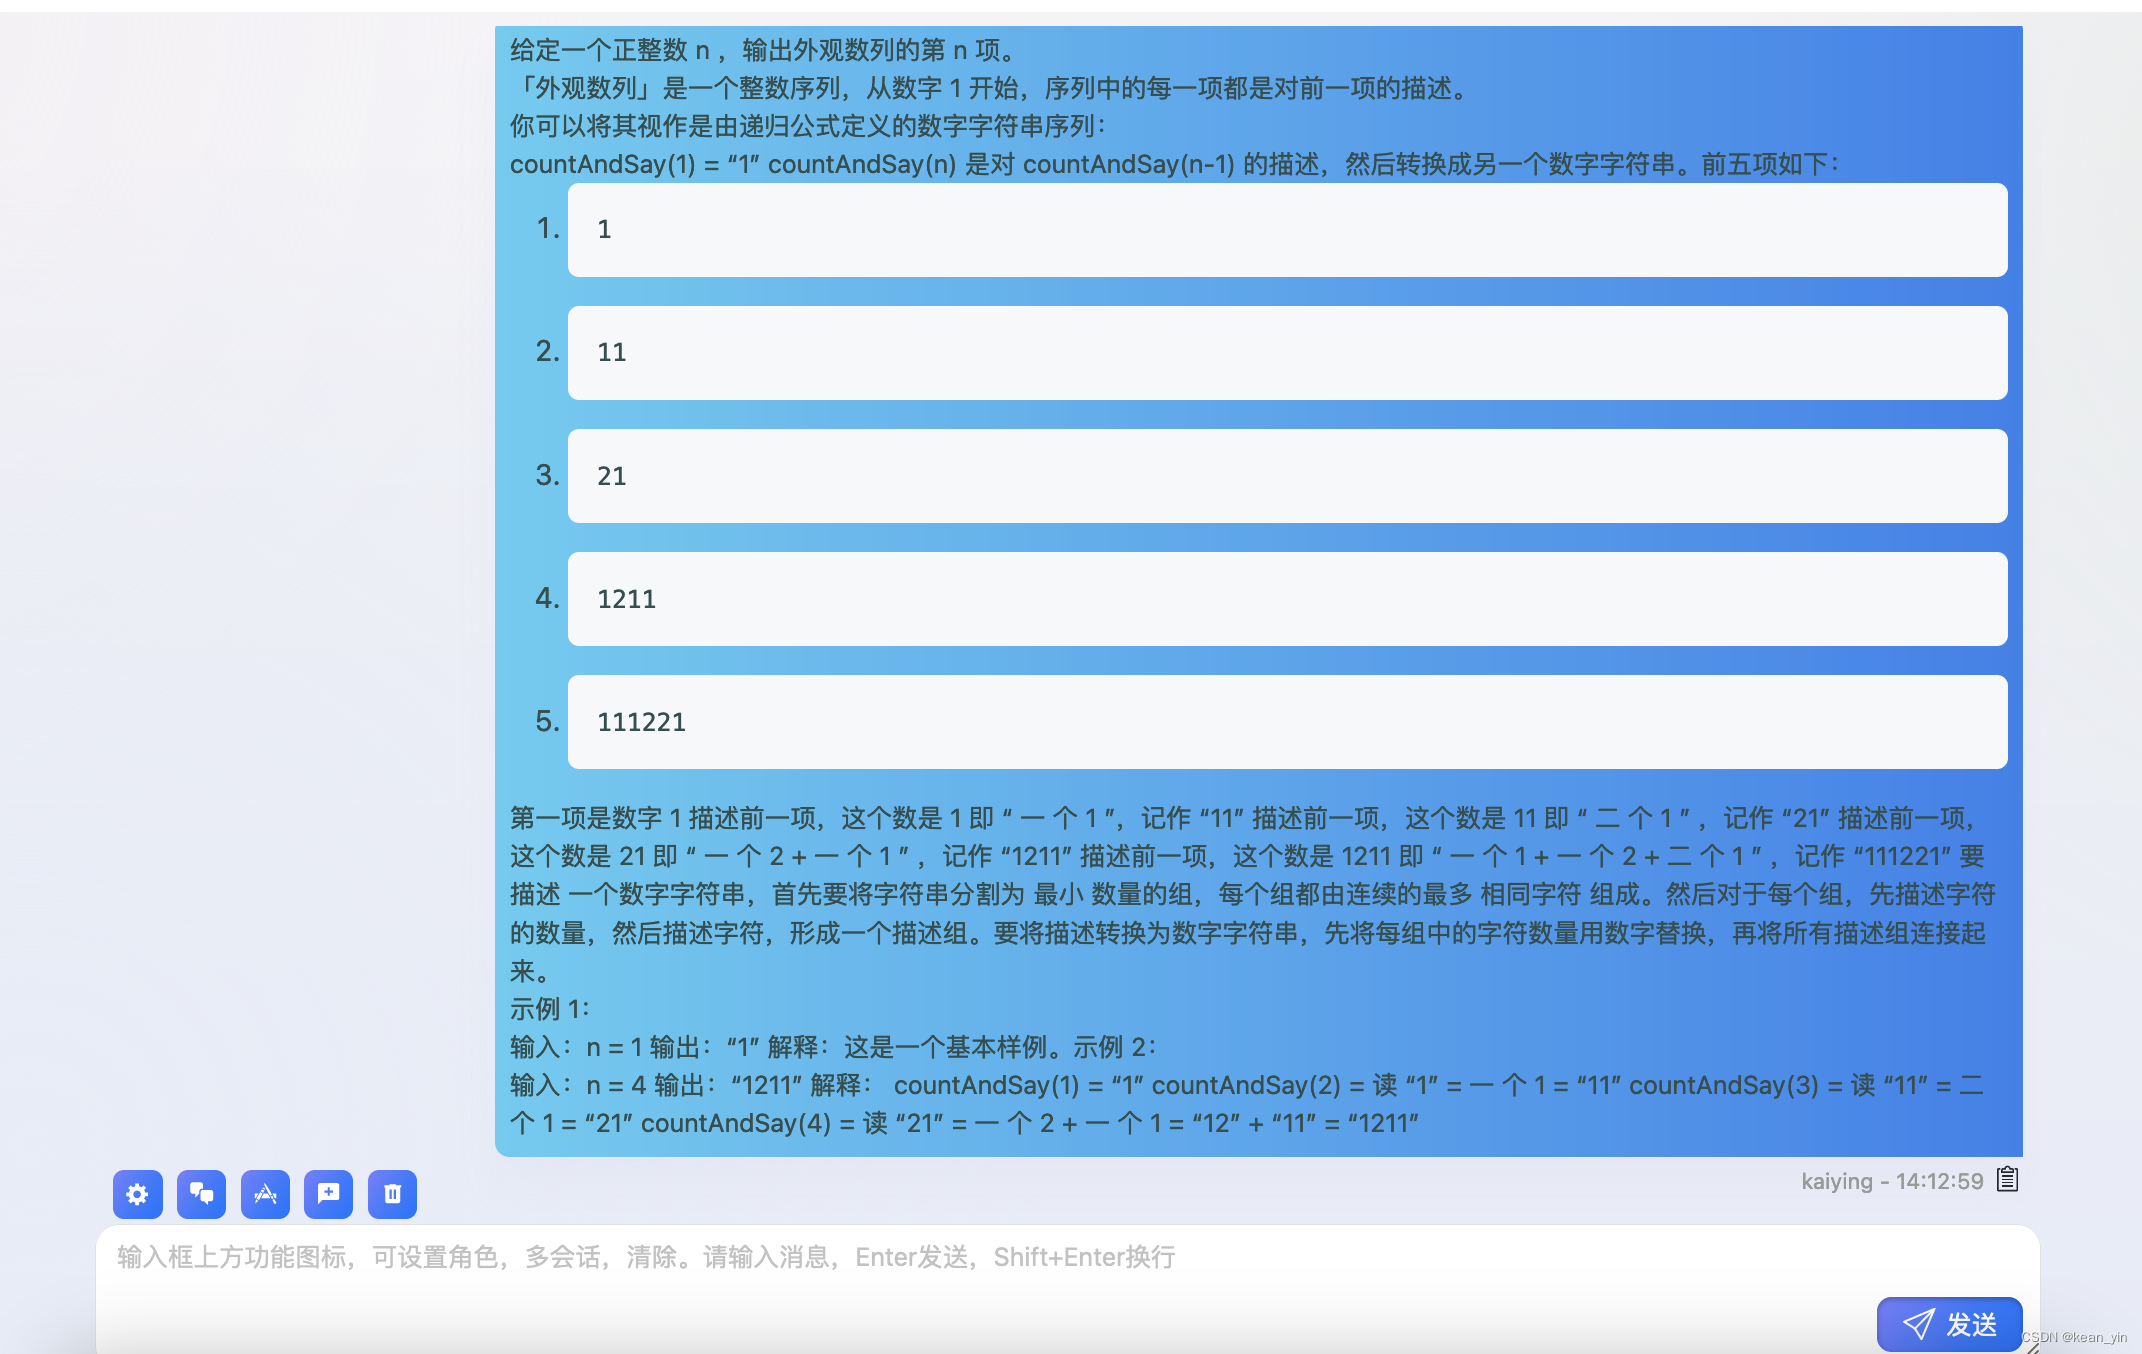Focus the message input field

coord(1067,1288)
